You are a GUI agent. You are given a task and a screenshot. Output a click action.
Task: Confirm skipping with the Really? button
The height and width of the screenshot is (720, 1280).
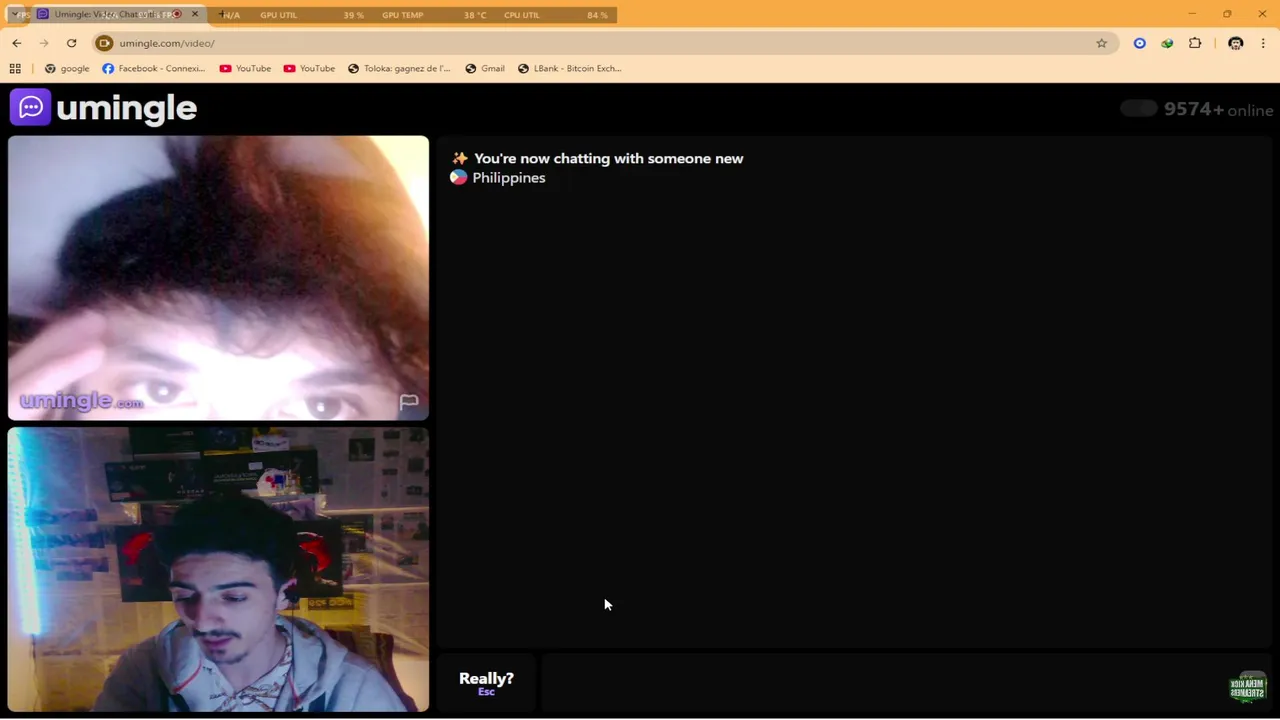(486, 682)
